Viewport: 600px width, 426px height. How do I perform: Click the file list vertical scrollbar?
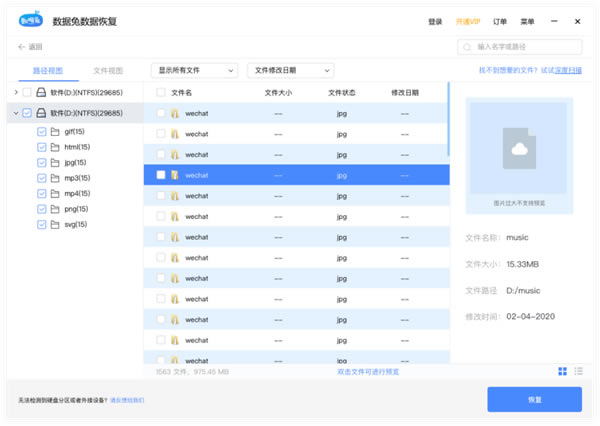click(x=448, y=119)
